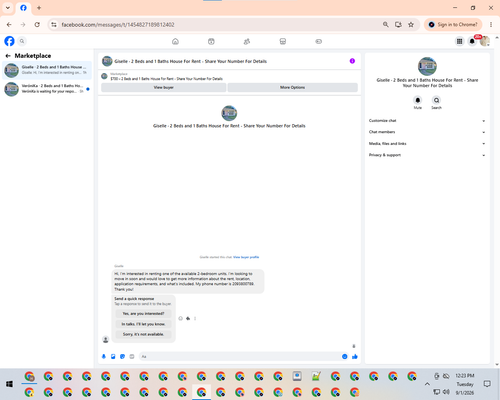Go to the Home feed icon
Screen dimensions: 500x400
175,41
